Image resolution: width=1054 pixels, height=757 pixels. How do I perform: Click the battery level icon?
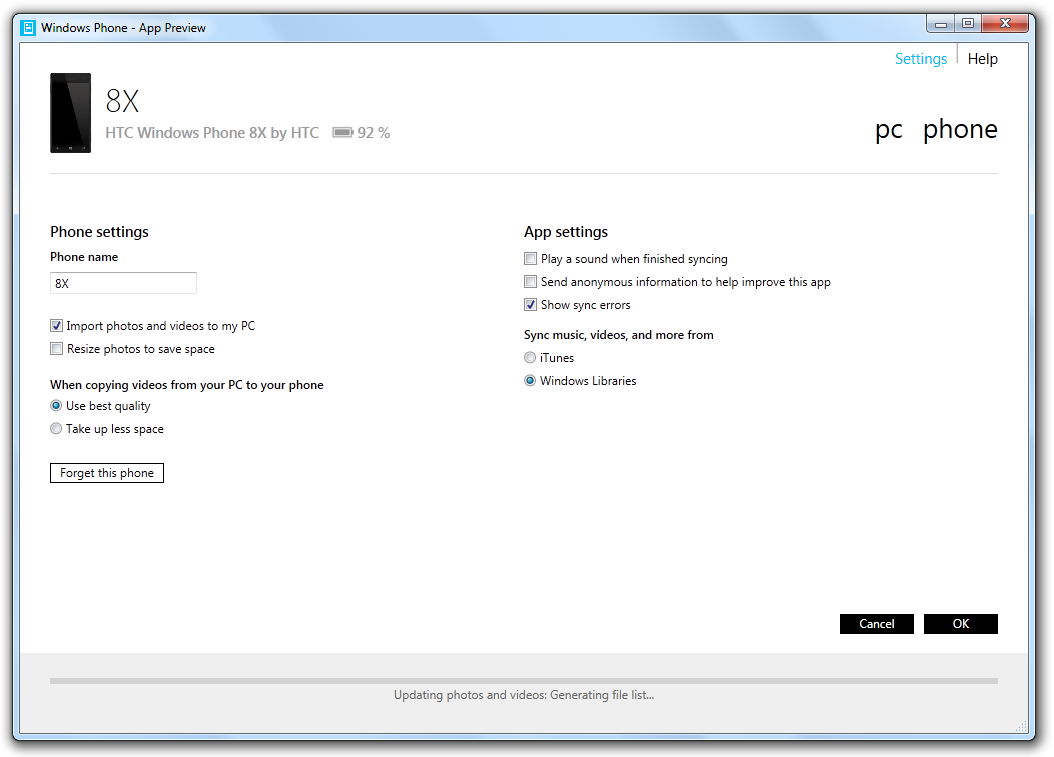tap(343, 132)
